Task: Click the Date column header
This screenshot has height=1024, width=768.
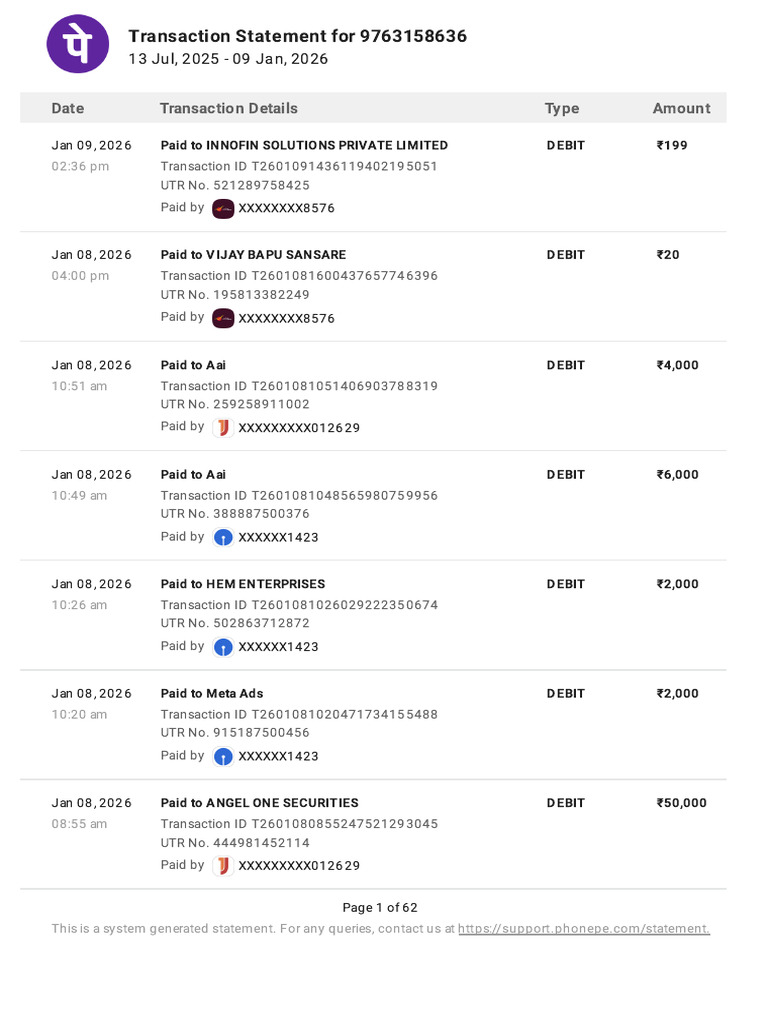Action: (x=68, y=108)
